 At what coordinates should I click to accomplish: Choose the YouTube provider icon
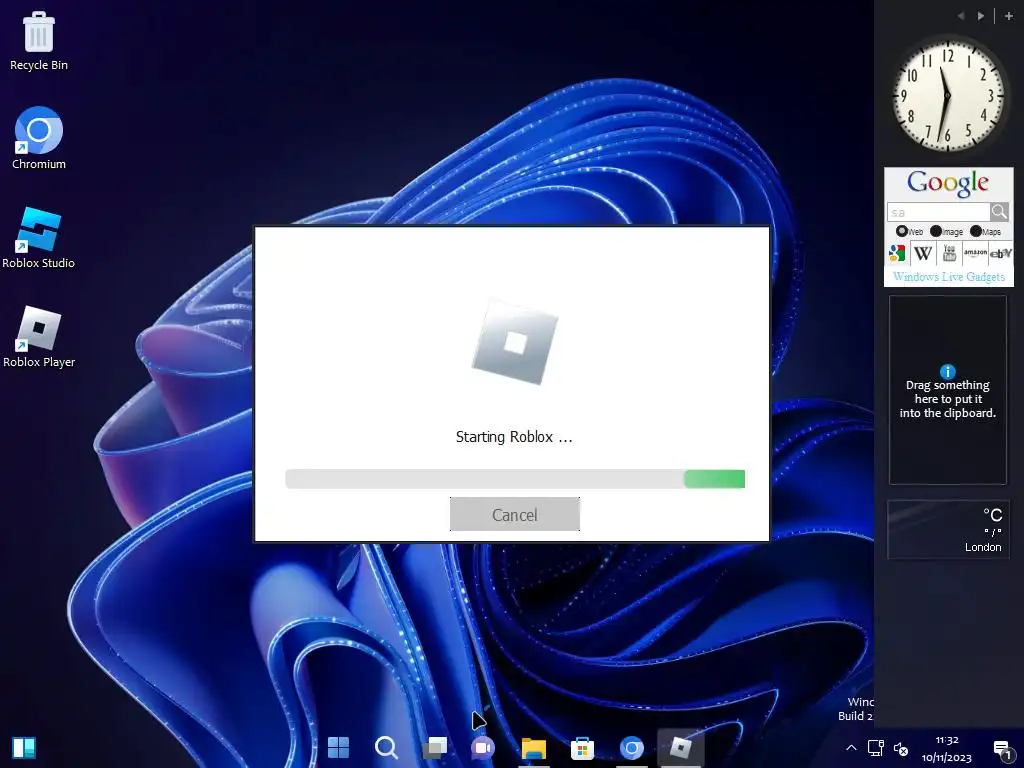pos(949,253)
